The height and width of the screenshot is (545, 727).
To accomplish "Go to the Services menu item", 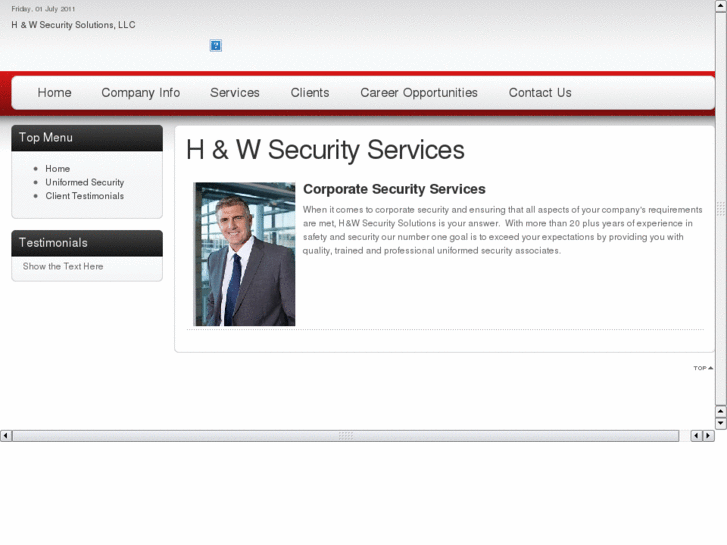I will tap(235, 93).
